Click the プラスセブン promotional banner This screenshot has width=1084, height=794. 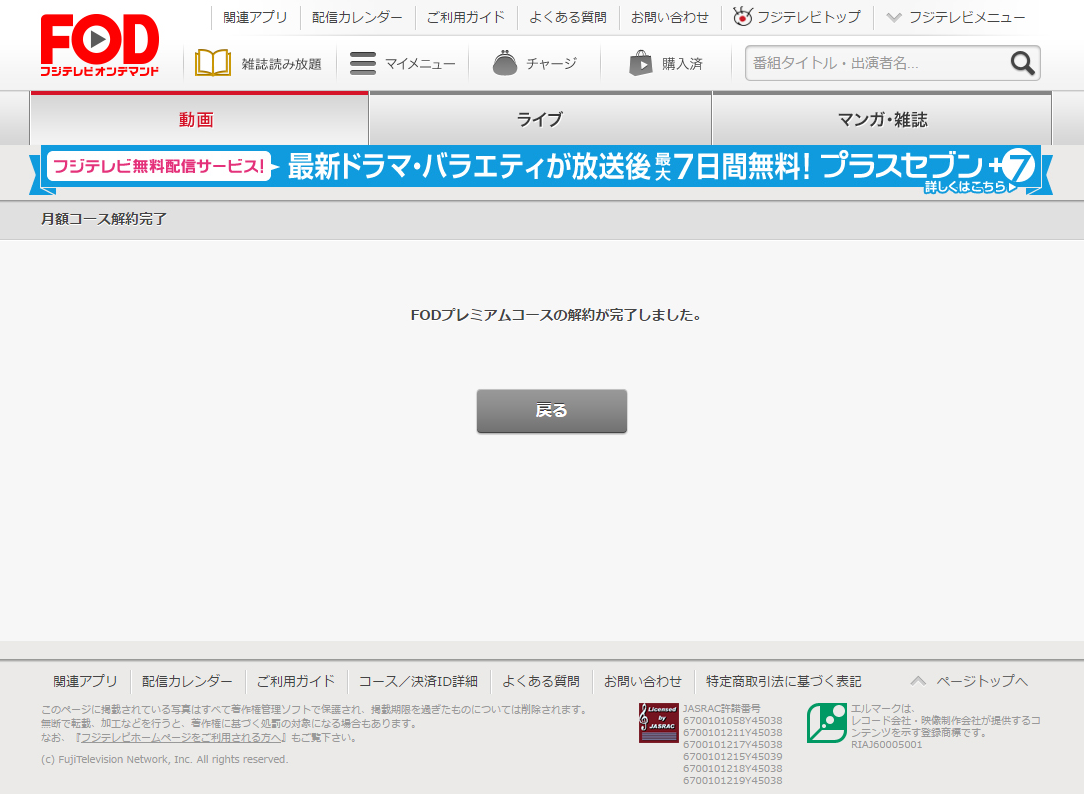click(x=541, y=168)
